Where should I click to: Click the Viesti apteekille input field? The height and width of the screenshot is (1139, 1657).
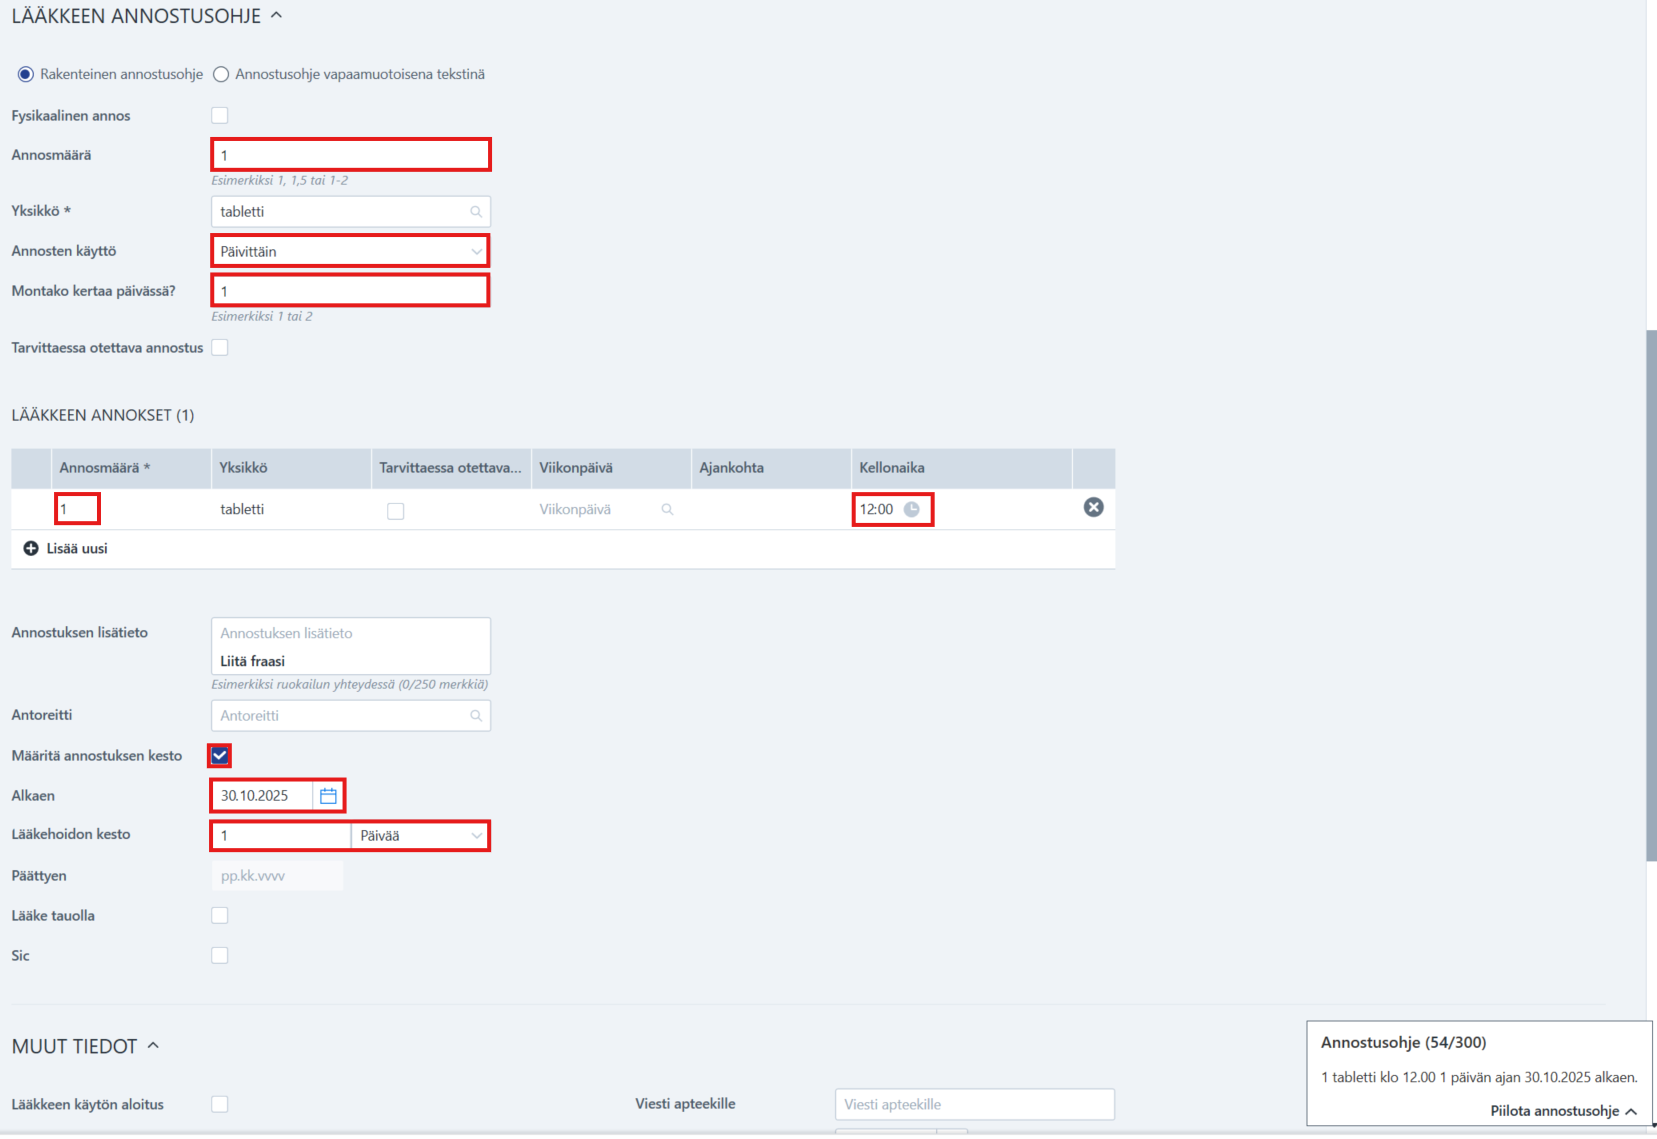(975, 1105)
